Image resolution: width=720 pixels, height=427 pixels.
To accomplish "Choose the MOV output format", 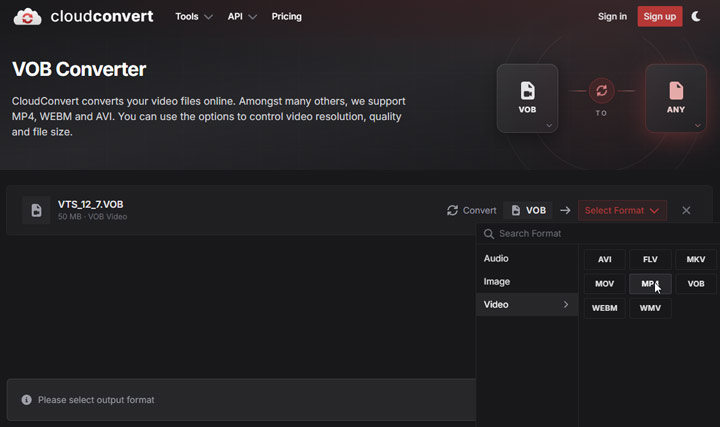I will 604,284.
